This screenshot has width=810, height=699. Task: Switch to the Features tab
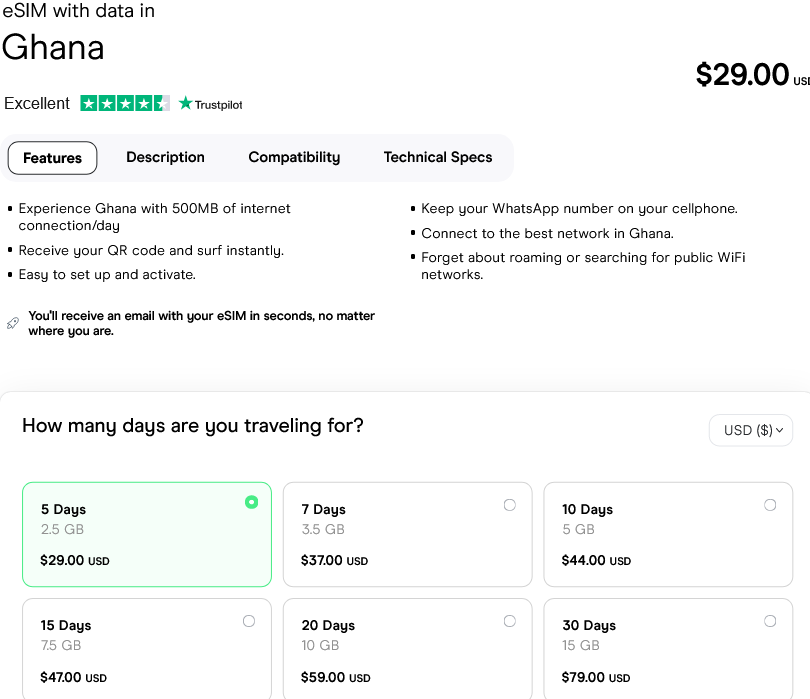click(x=52, y=158)
